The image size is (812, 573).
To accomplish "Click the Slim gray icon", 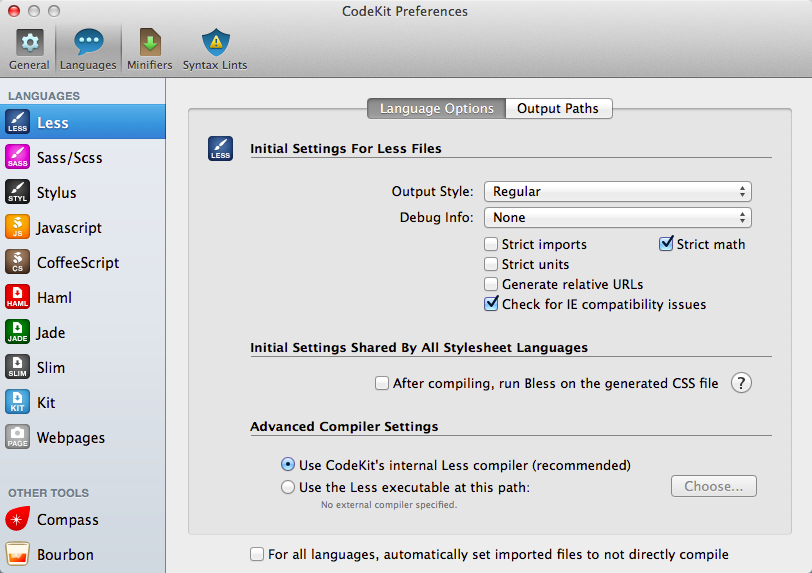I will (x=18, y=367).
